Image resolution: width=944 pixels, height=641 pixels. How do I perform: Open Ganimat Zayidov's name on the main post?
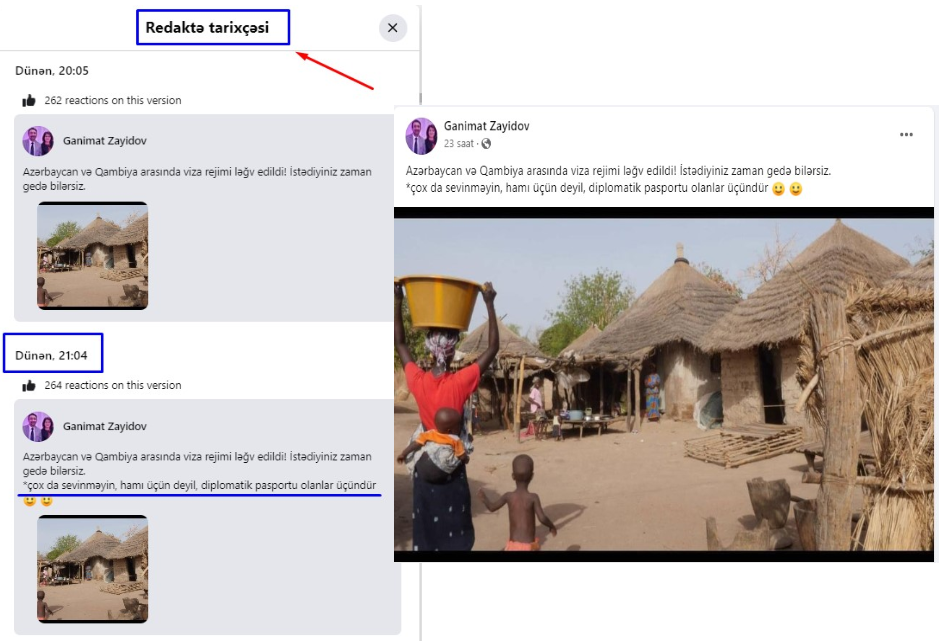coord(487,126)
